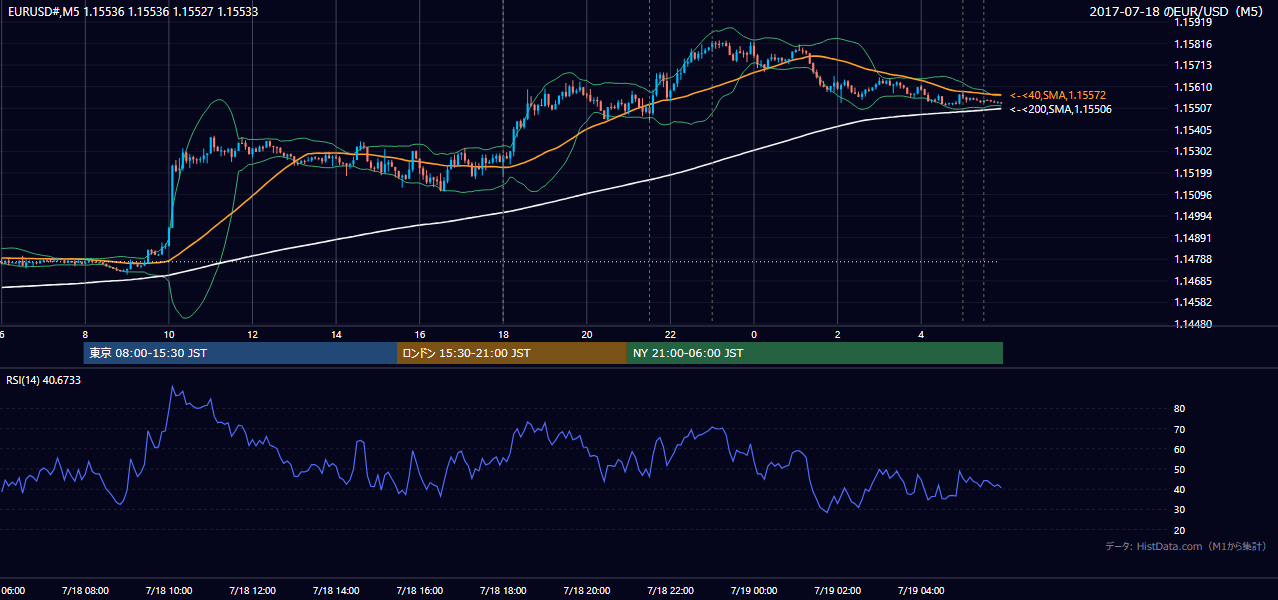Click RSI axis level 50
The image size is (1278, 600).
coord(1180,469)
